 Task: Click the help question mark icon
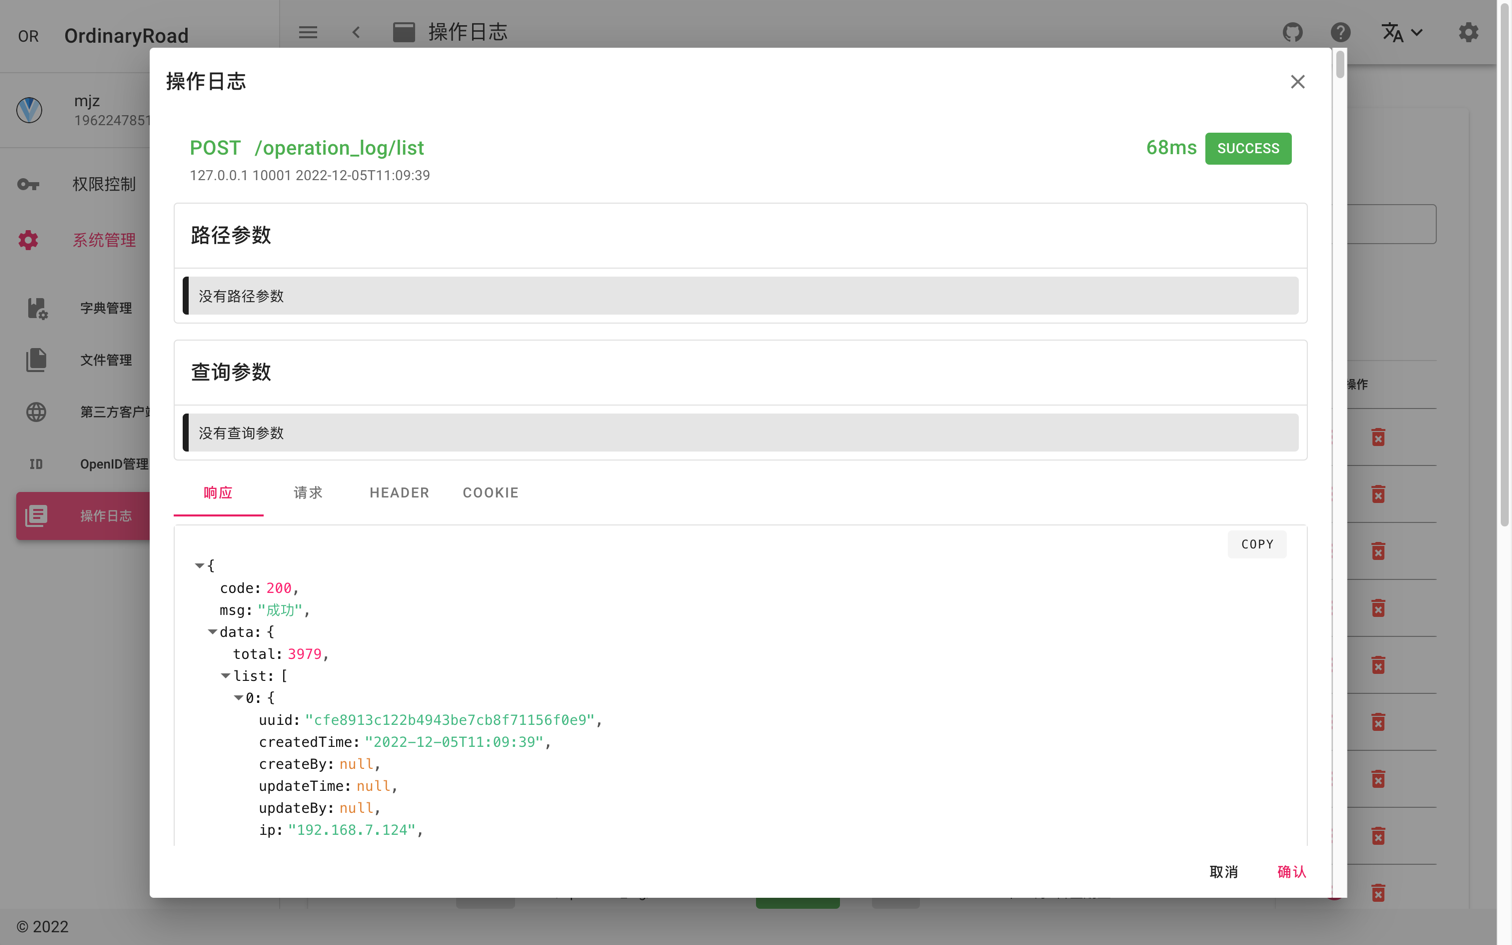coord(1340,33)
